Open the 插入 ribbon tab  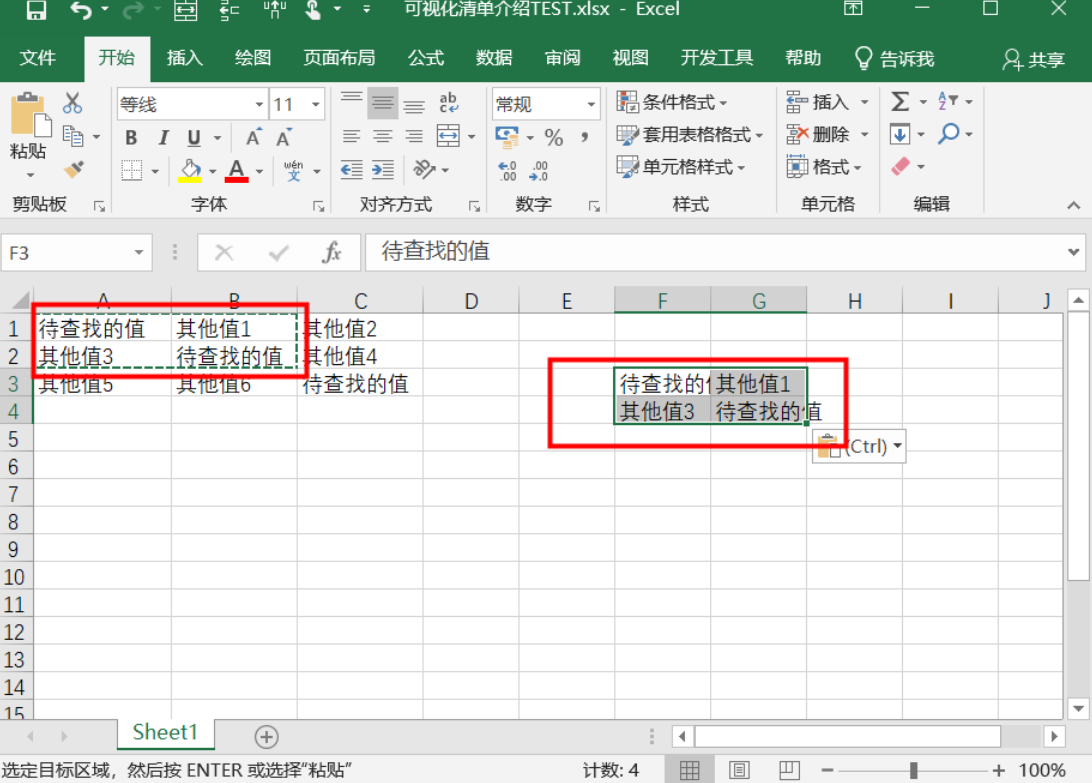point(185,58)
